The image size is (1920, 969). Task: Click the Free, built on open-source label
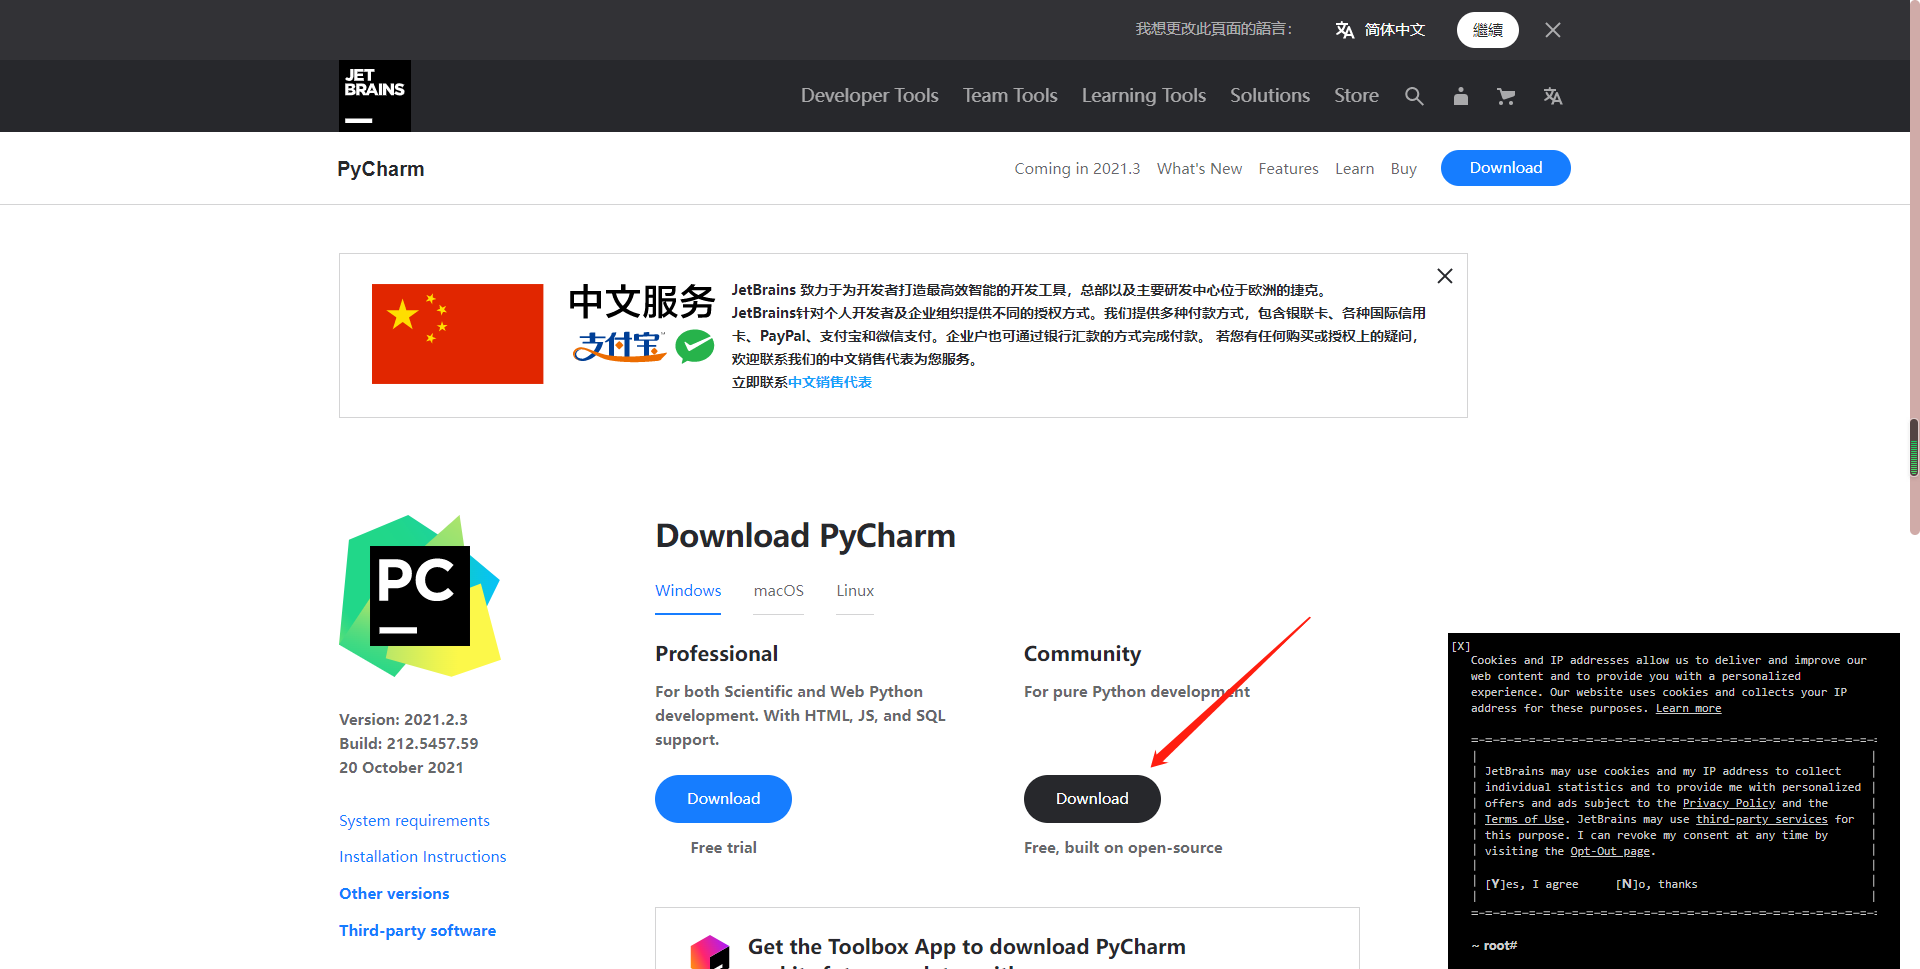[x=1123, y=848]
